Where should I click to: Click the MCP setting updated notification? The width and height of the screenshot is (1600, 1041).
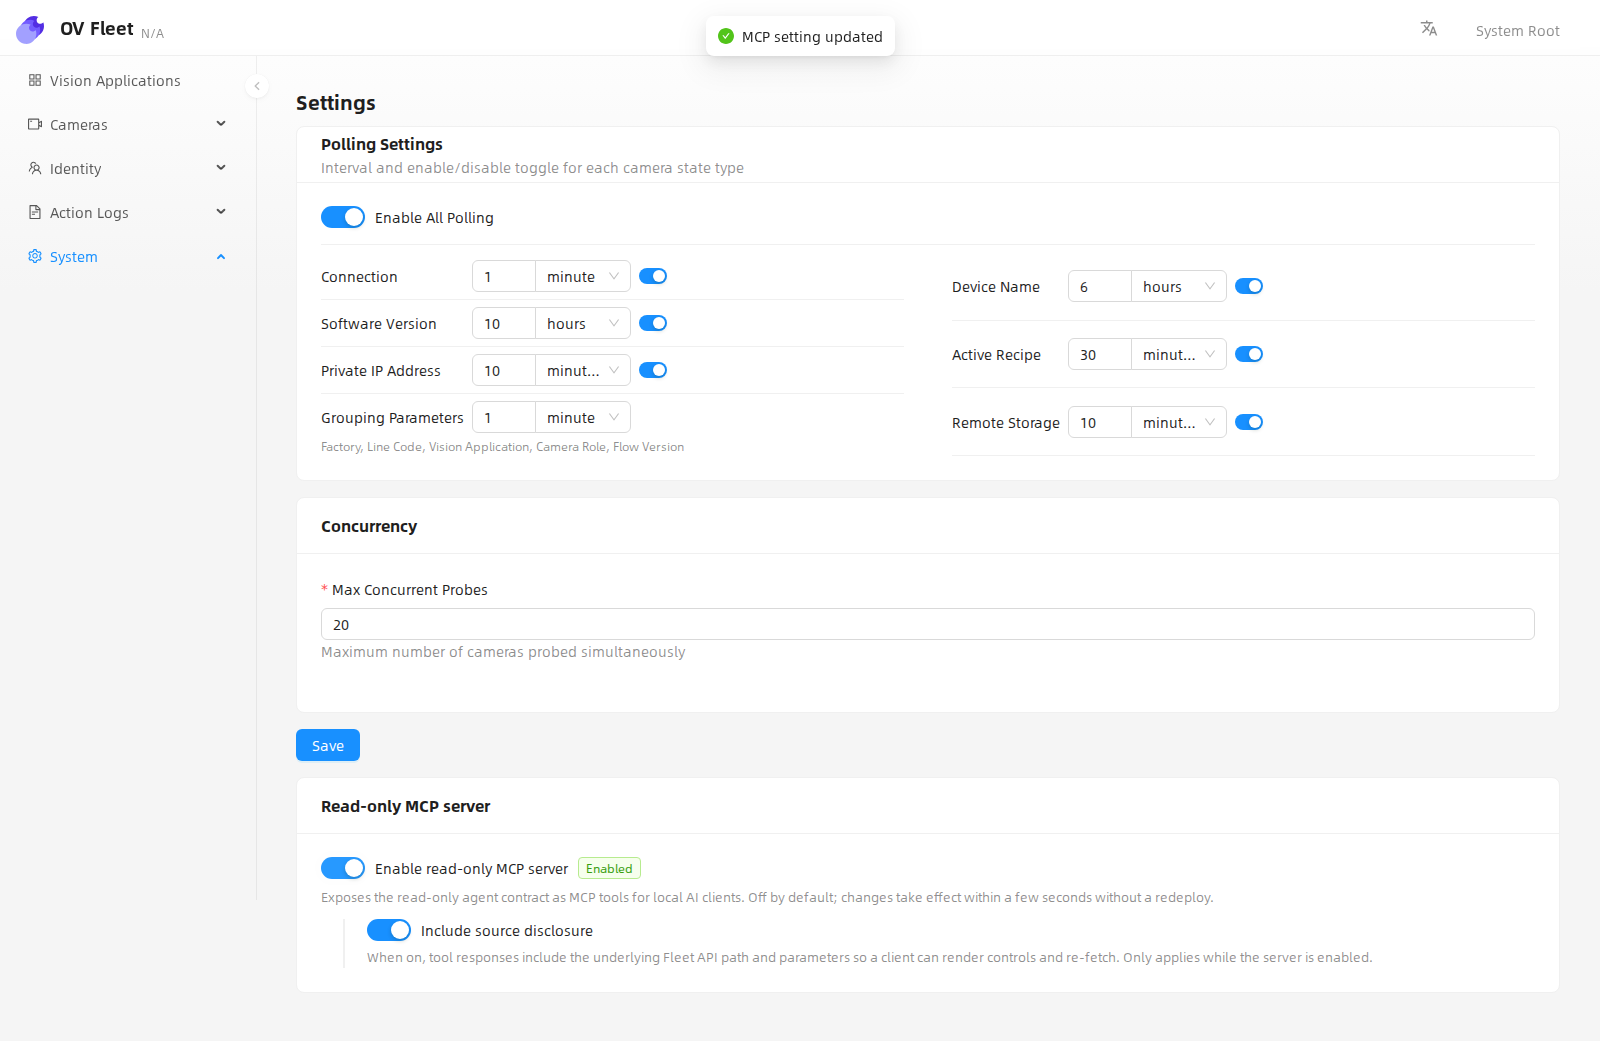[800, 36]
